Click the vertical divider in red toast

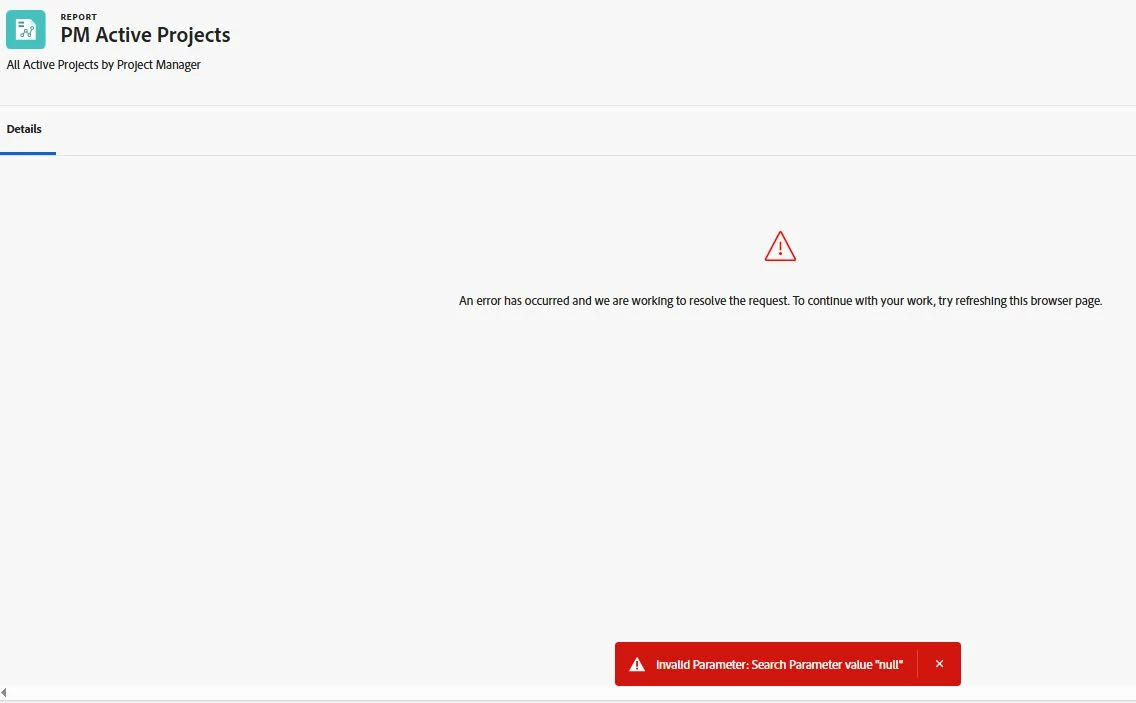point(917,664)
